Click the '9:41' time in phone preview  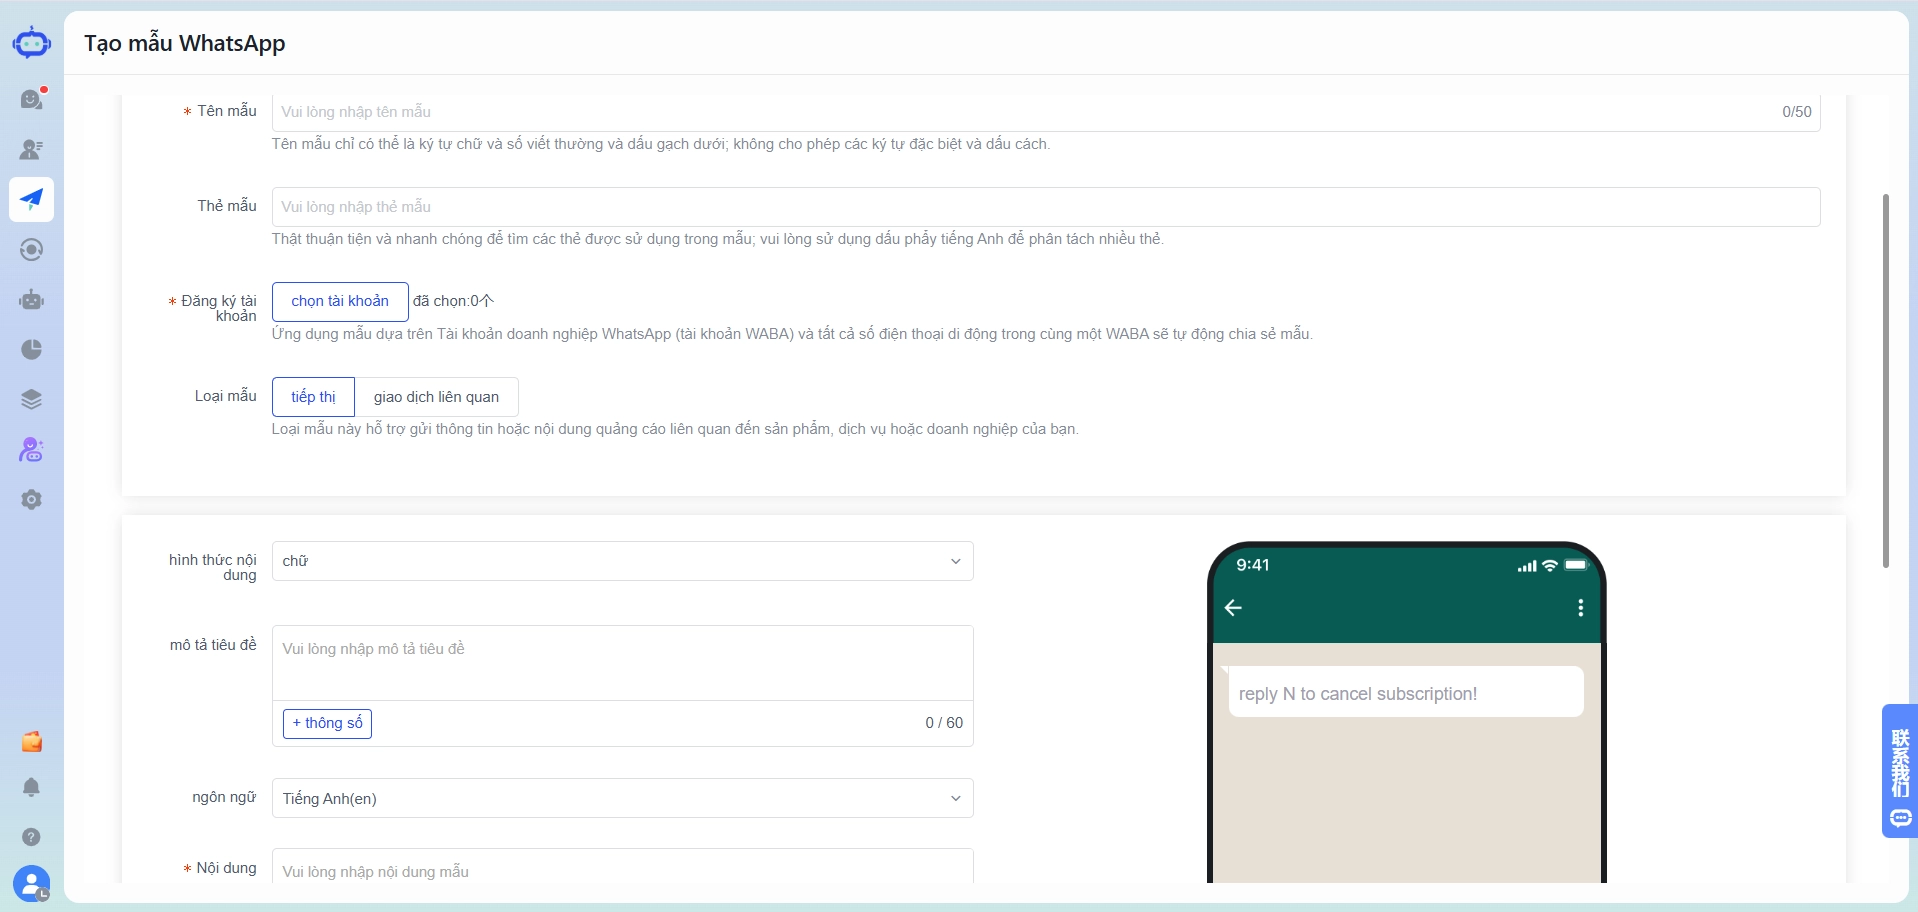1252,565
